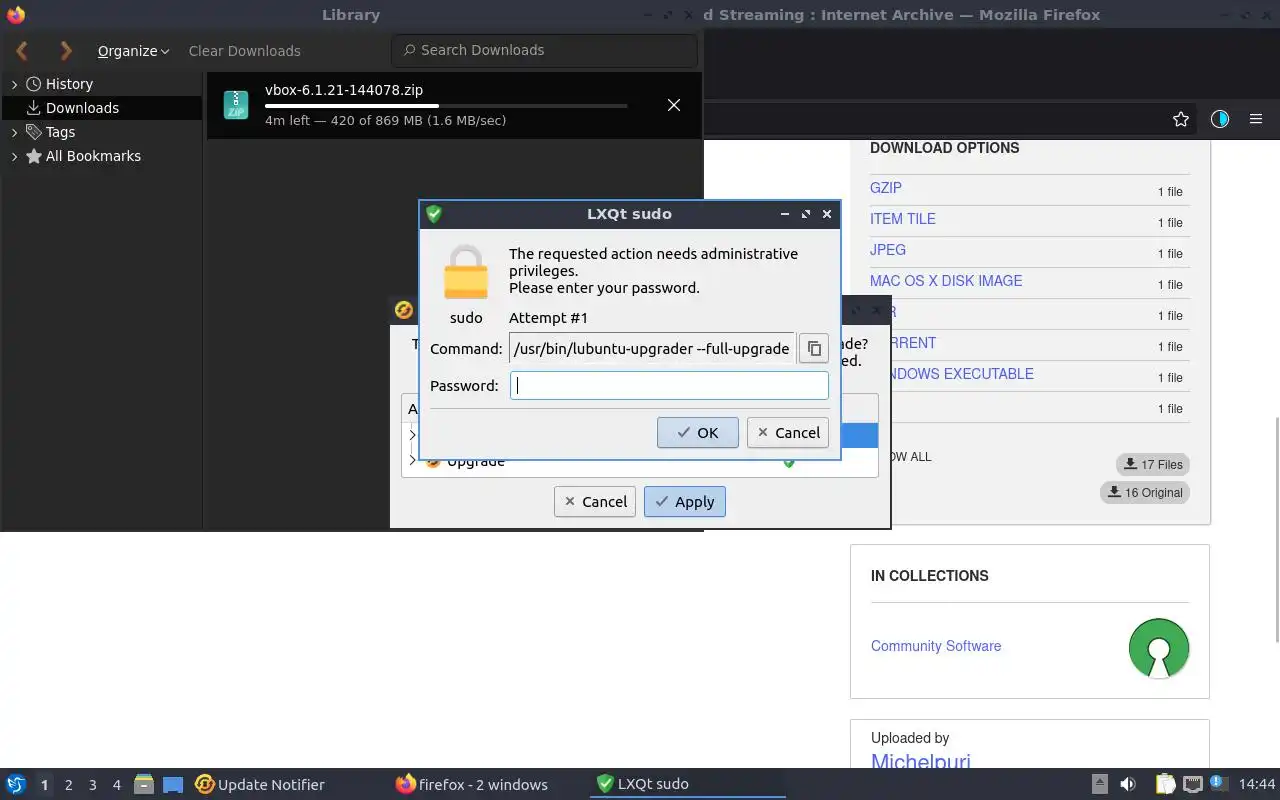The image size is (1280, 800).
Task: Cancel the vbox-6.1.21 zip download
Action: pyautogui.click(x=674, y=105)
